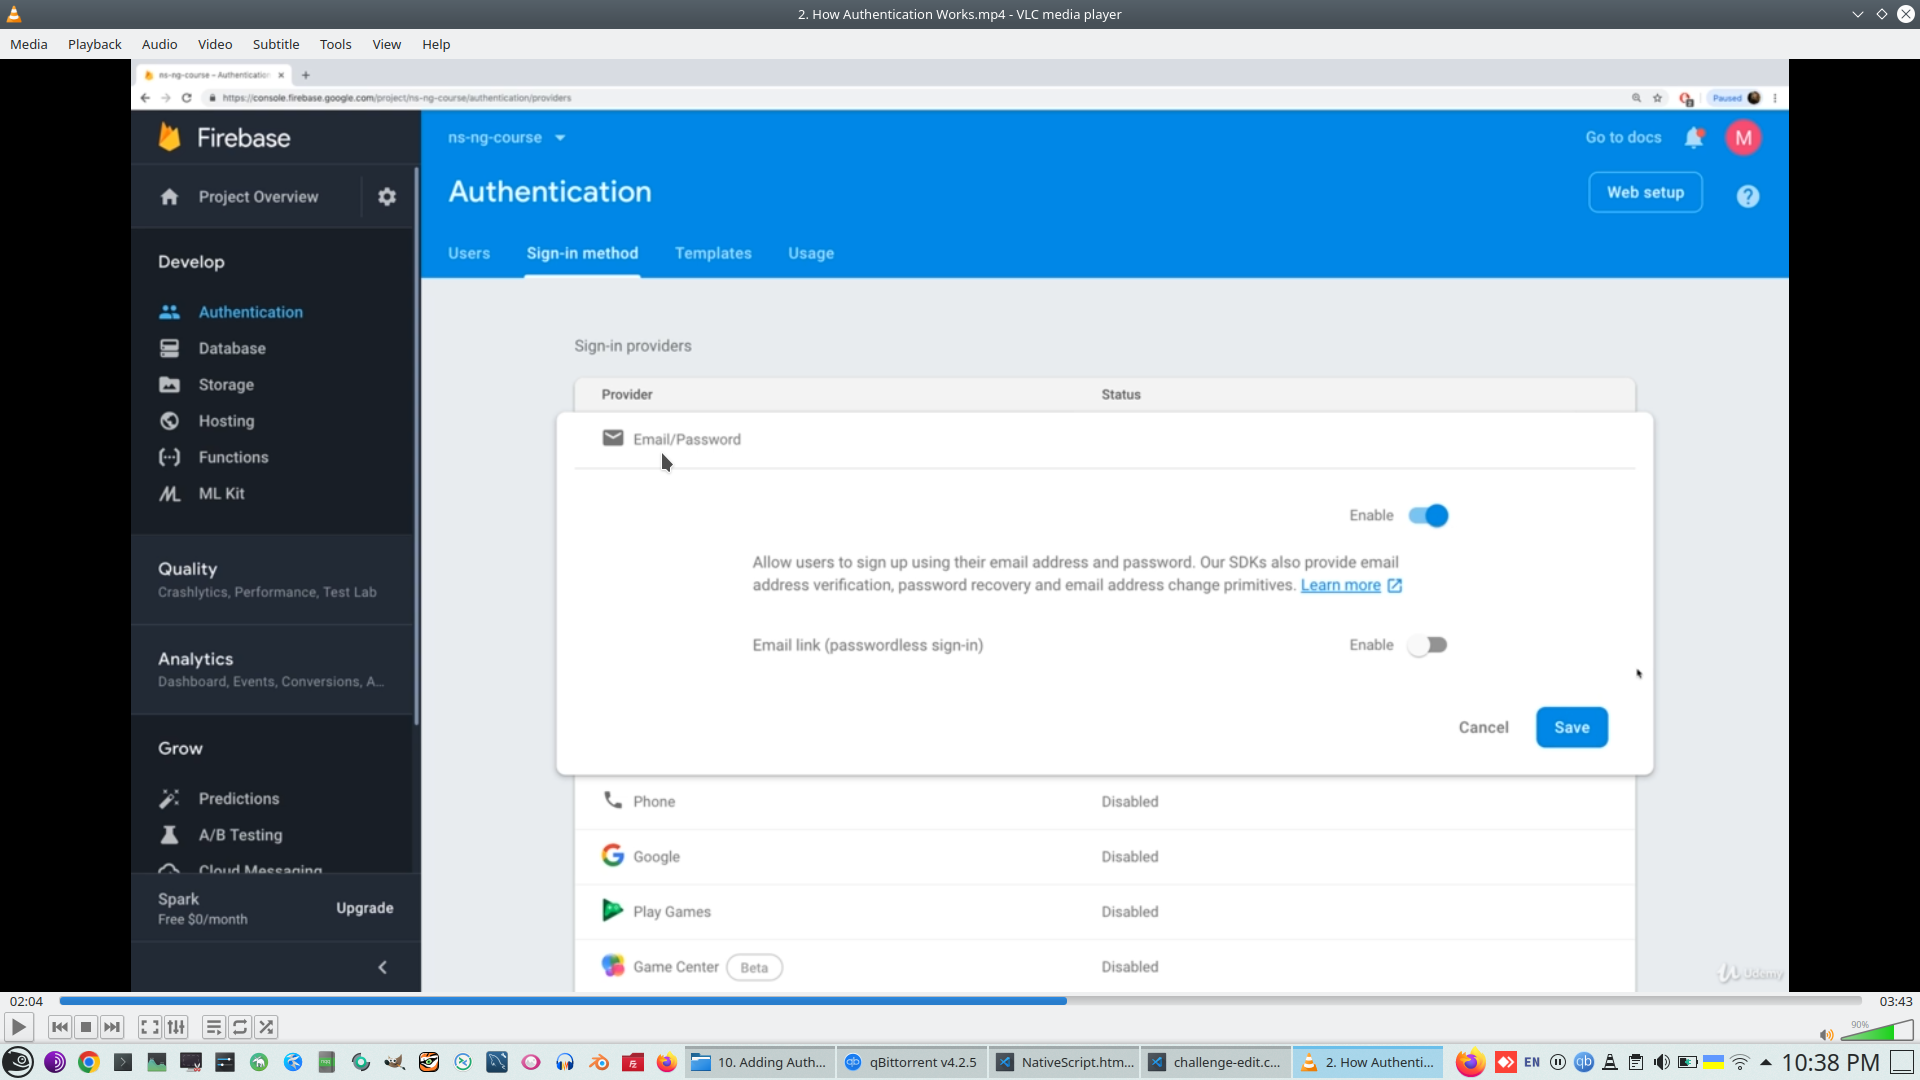
Task: Click the stop playback button
Action: coord(86,1027)
